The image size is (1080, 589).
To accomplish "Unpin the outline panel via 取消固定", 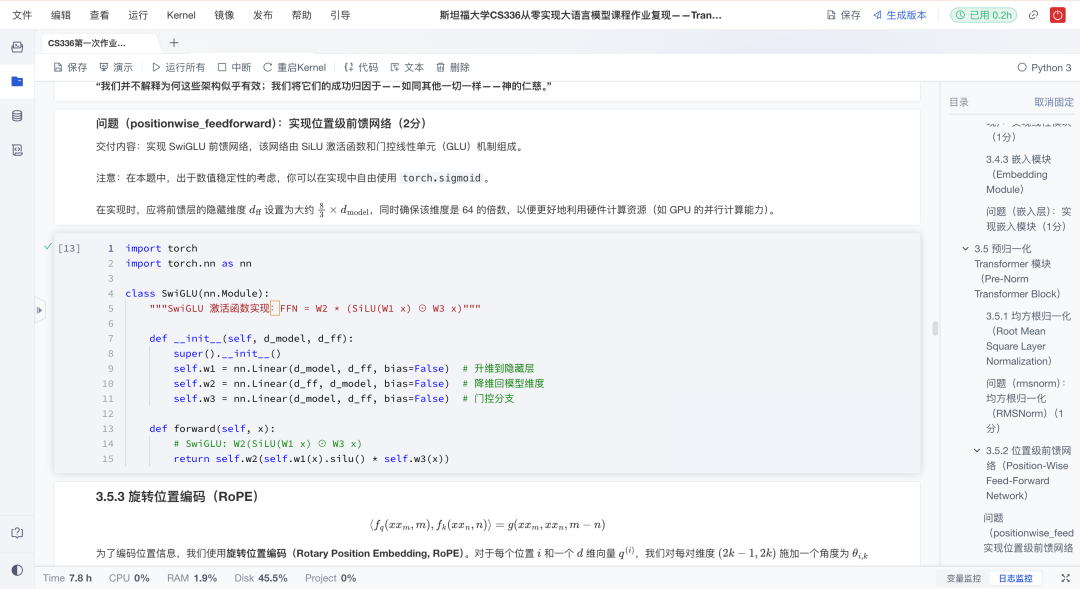I will pyautogui.click(x=1056, y=101).
